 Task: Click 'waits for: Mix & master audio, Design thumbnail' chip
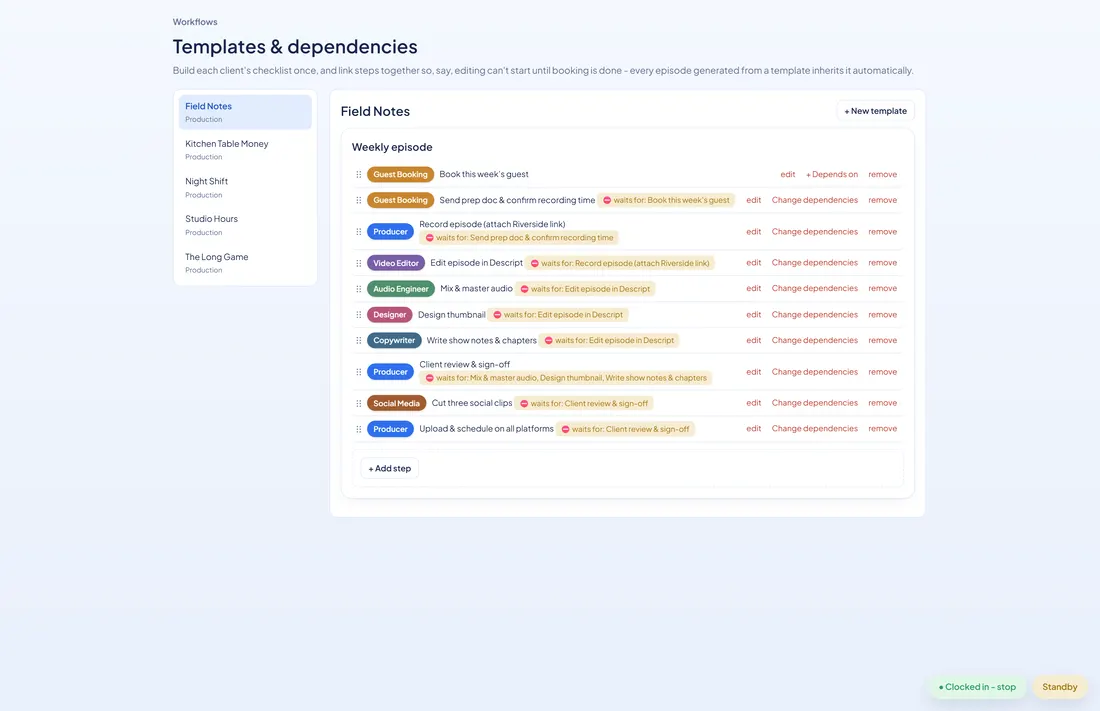pyautogui.click(x=565, y=378)
